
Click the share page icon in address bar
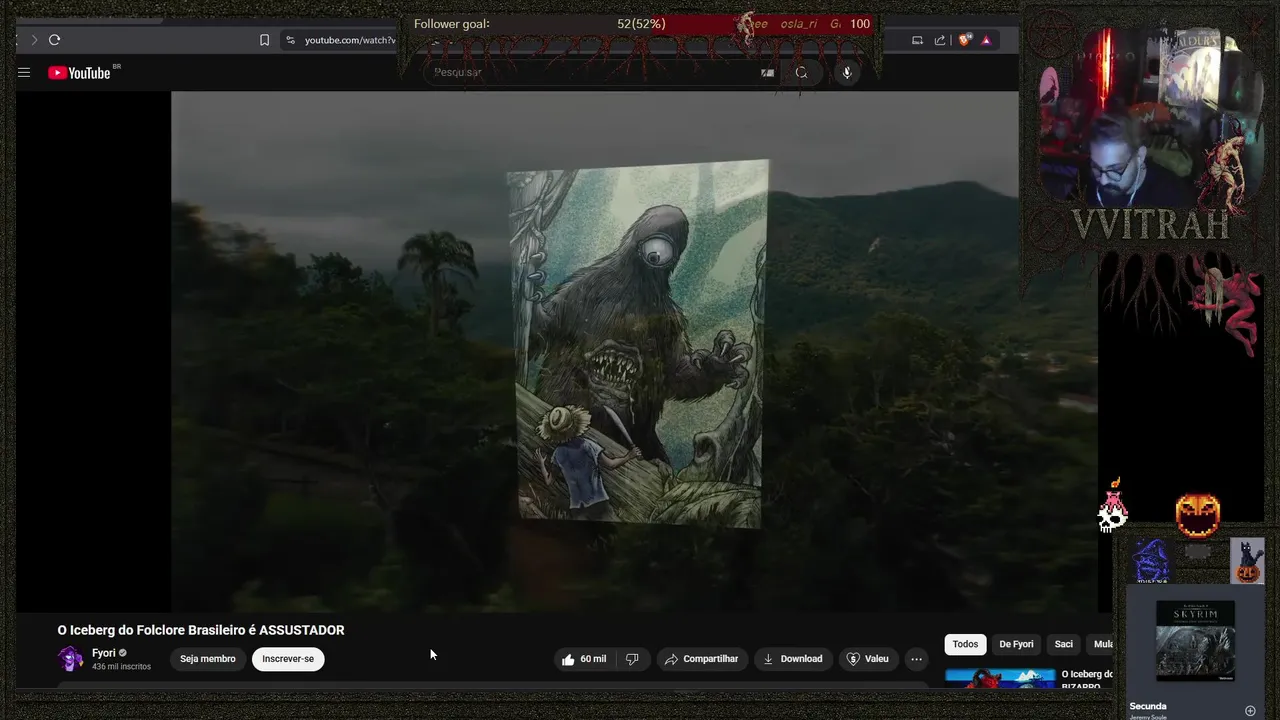click(x=940, y=40)
